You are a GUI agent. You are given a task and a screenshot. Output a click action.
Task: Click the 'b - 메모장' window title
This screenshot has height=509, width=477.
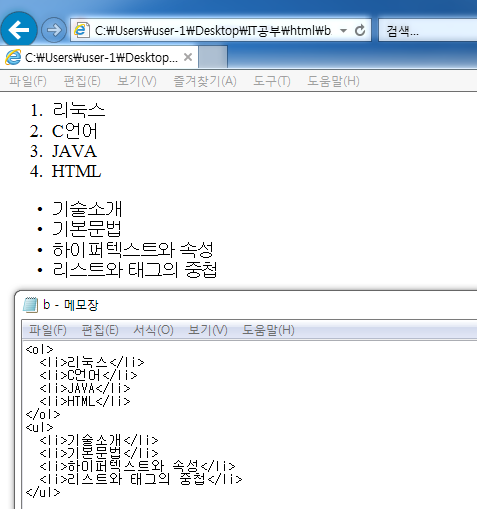pyautogui.click(x=71, y=305)
